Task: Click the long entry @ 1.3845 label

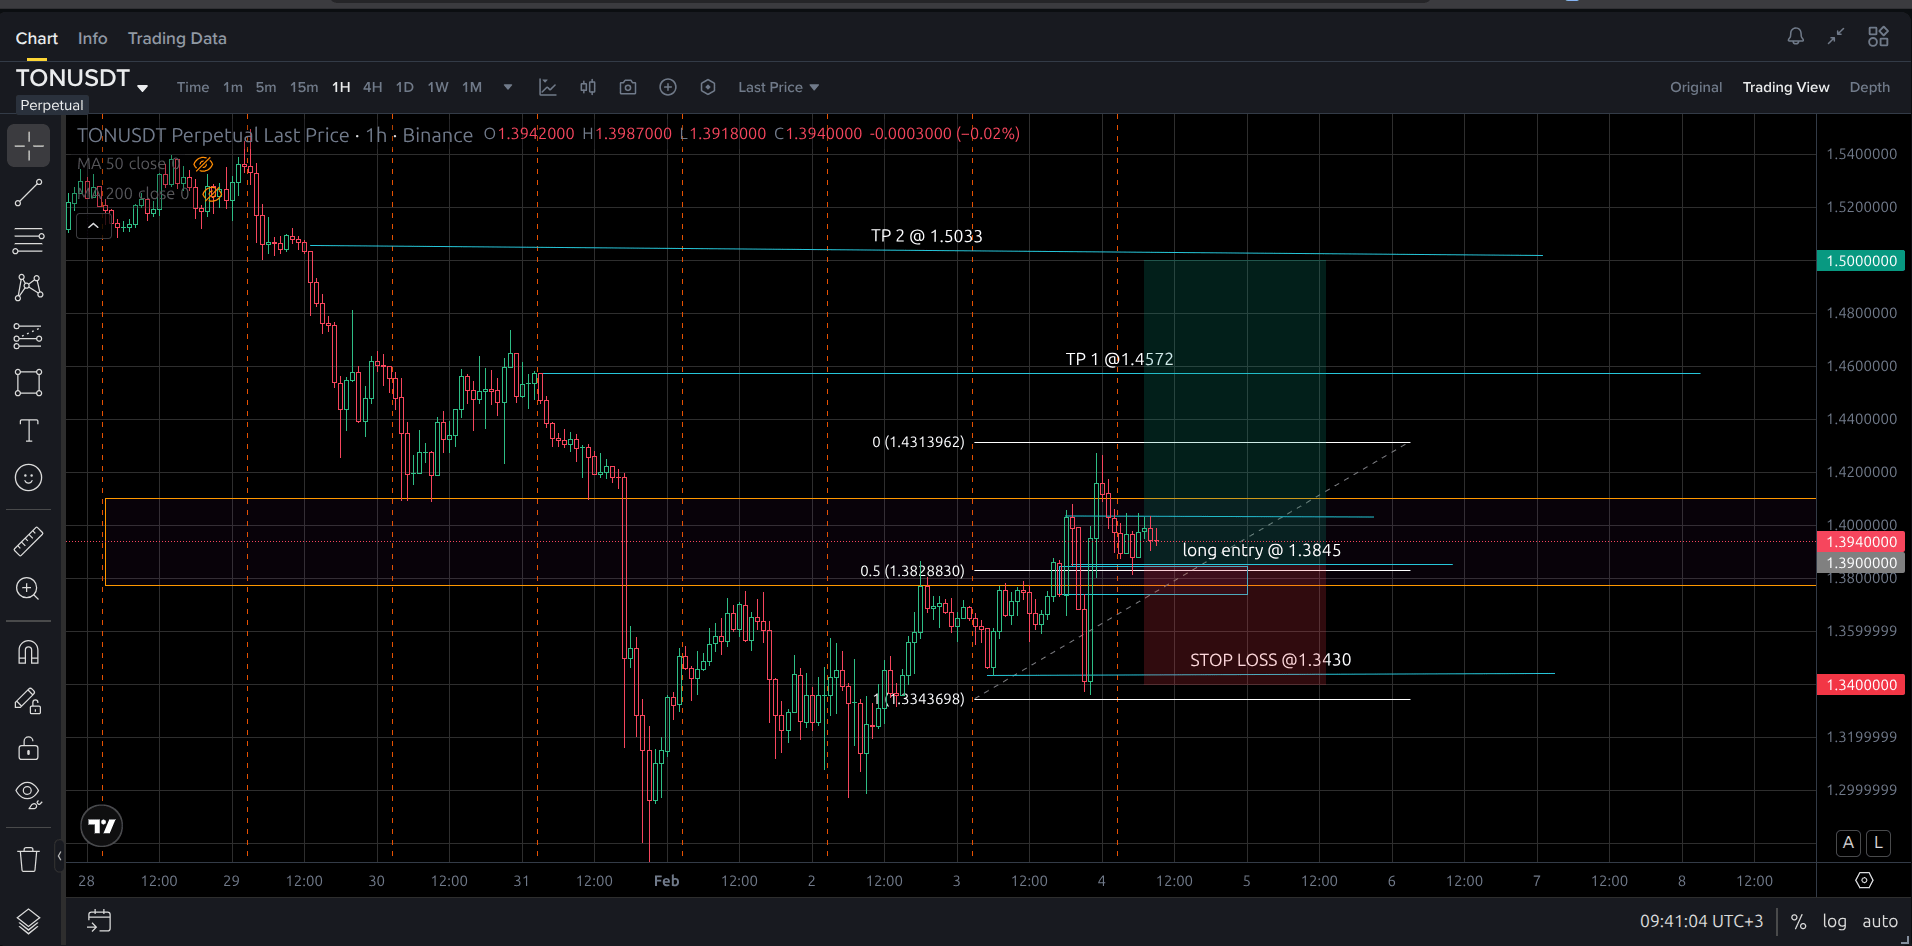Action: (x=1261, y=550)
